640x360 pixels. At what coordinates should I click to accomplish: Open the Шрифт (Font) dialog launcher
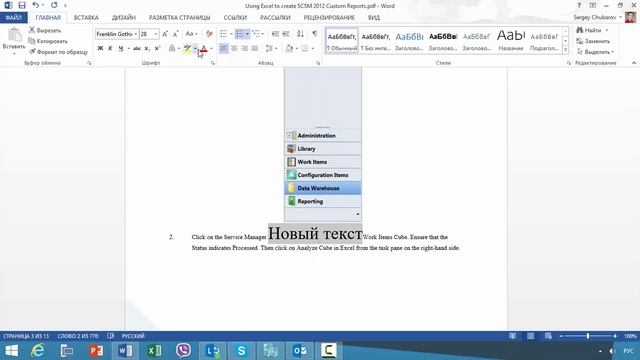(213, 63)
